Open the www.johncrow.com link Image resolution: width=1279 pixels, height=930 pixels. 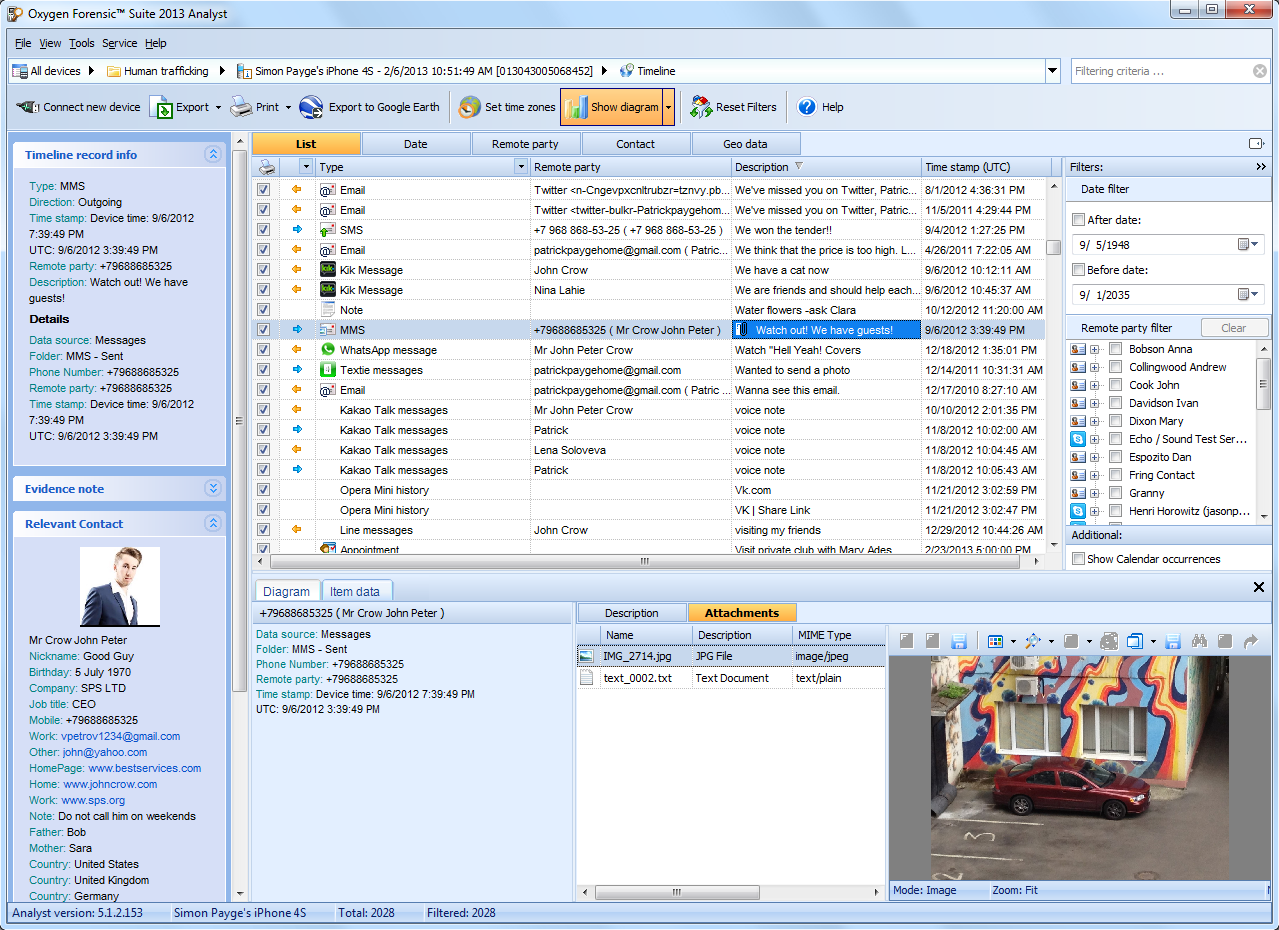coord(110,784)
